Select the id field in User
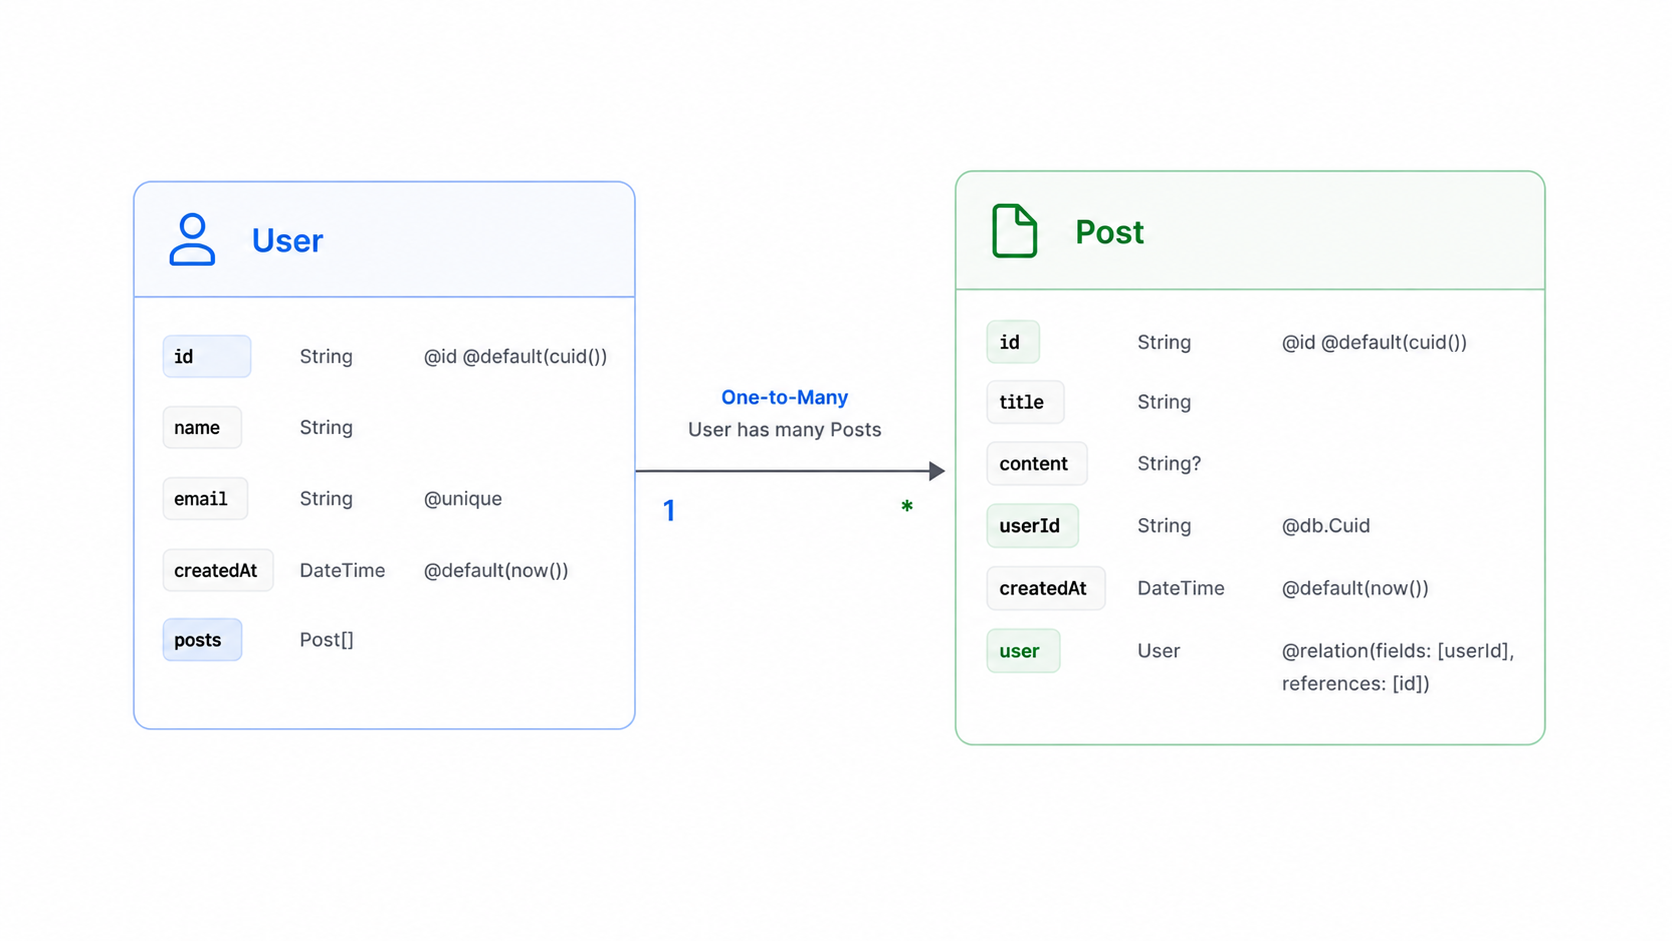Viewport: 1672px width, 941px height. pyautogui.click(x=207, y=356)
